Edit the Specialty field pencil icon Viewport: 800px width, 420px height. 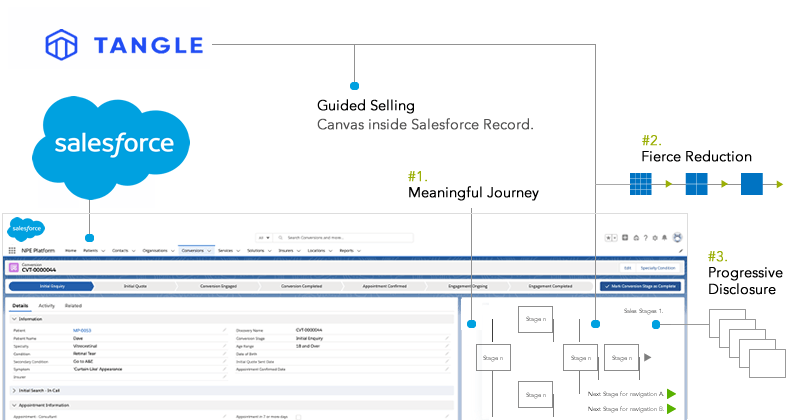224,346
